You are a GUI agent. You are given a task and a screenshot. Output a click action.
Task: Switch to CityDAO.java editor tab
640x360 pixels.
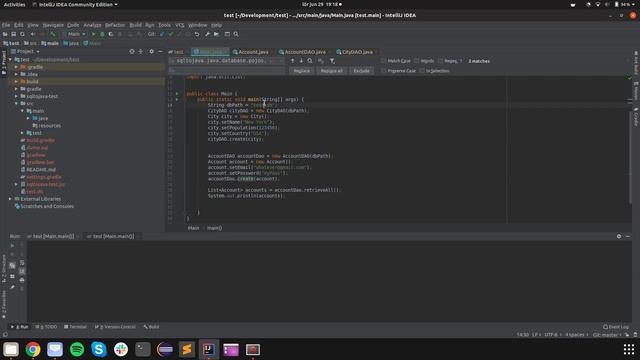point(357,52)
